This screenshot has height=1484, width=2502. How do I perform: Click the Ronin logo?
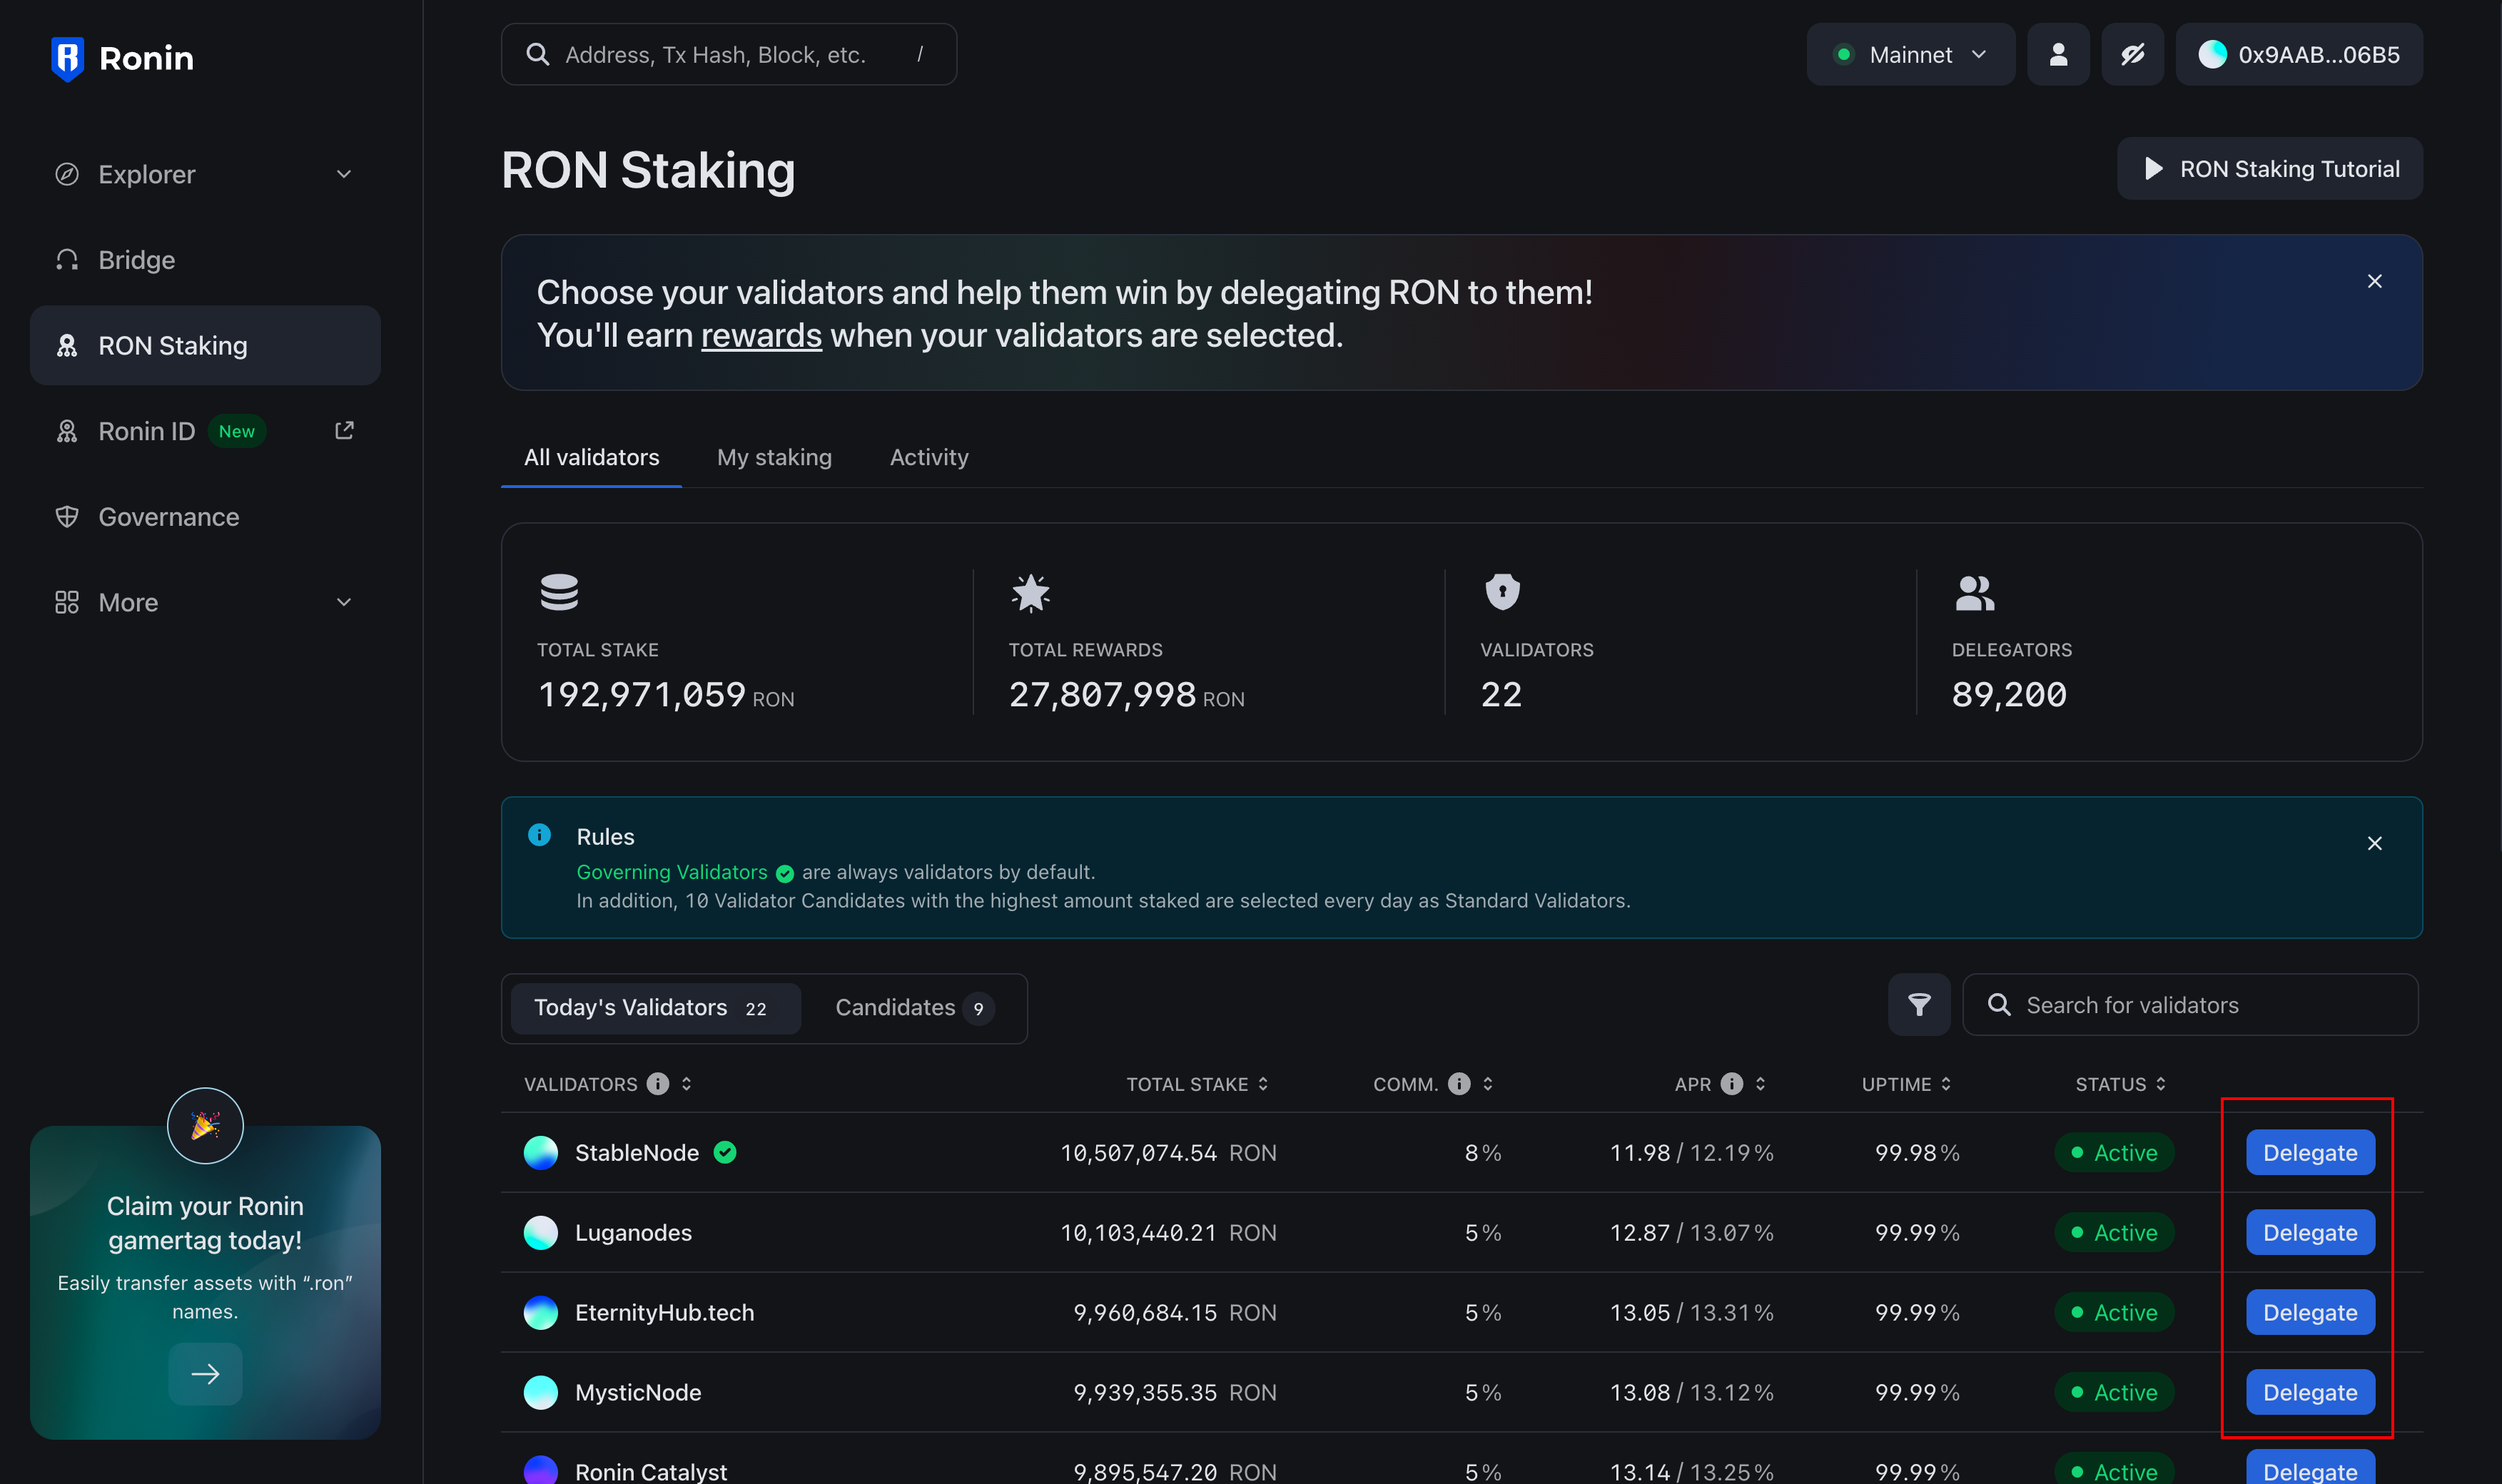pos(122,58)
